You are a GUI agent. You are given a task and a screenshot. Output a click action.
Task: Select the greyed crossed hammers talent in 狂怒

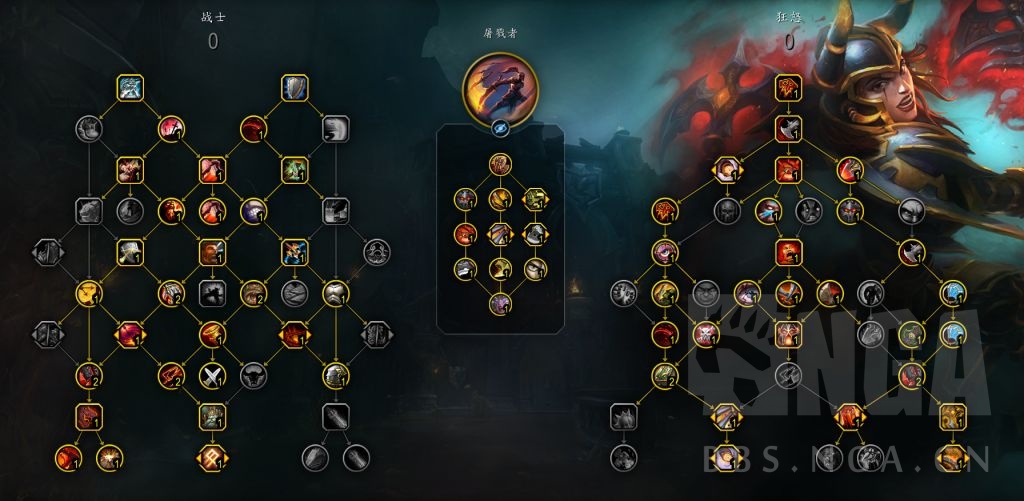(788, 376)
